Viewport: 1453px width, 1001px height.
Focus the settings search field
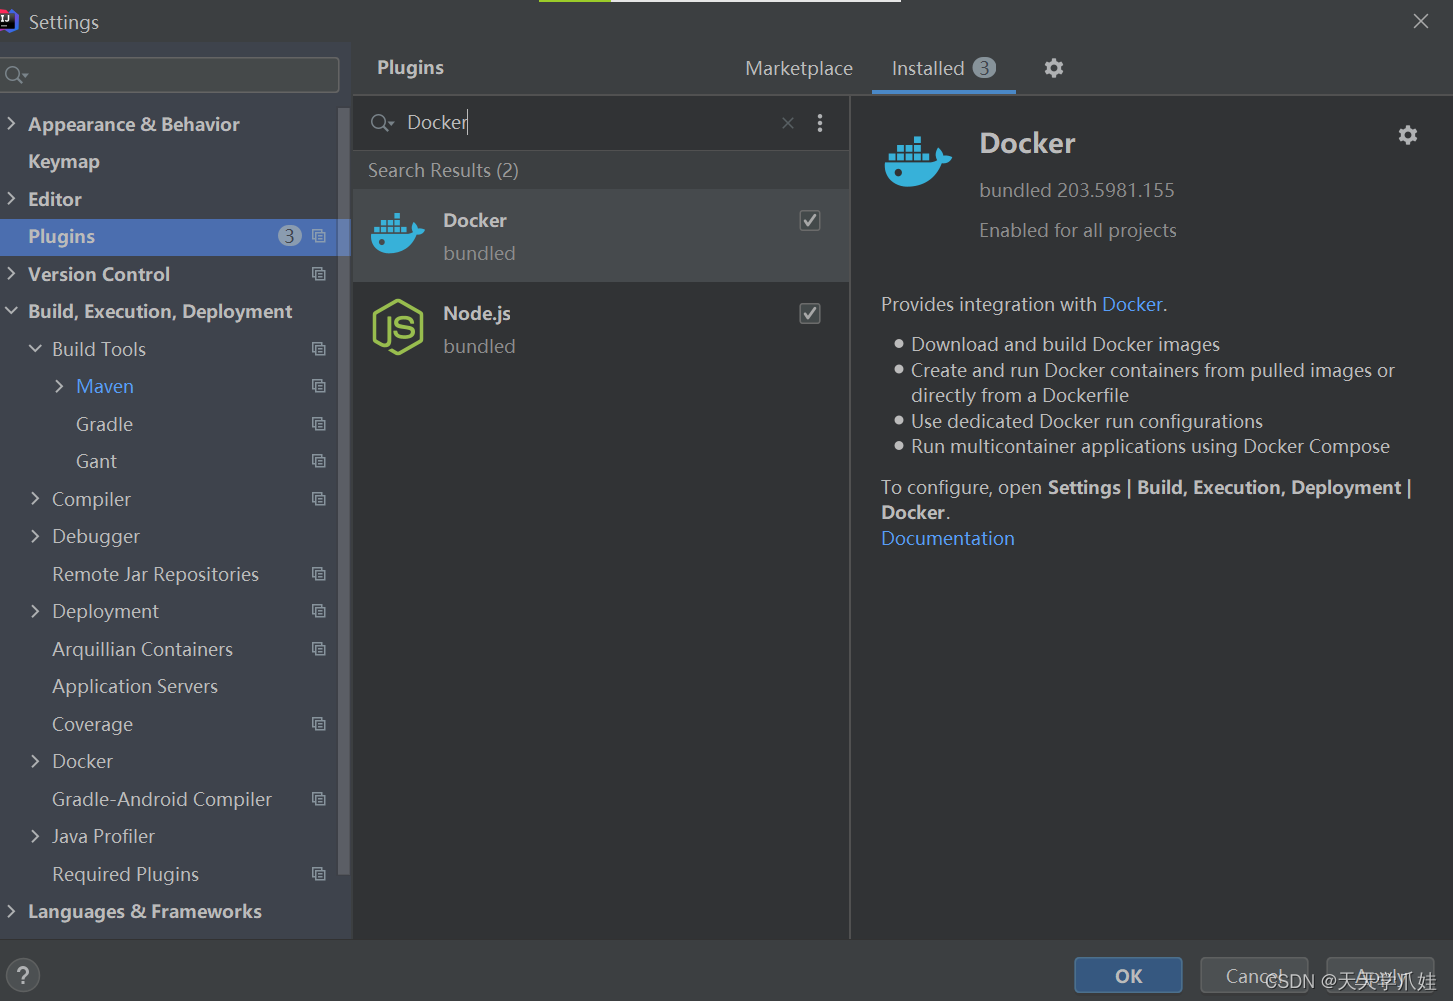170,75
